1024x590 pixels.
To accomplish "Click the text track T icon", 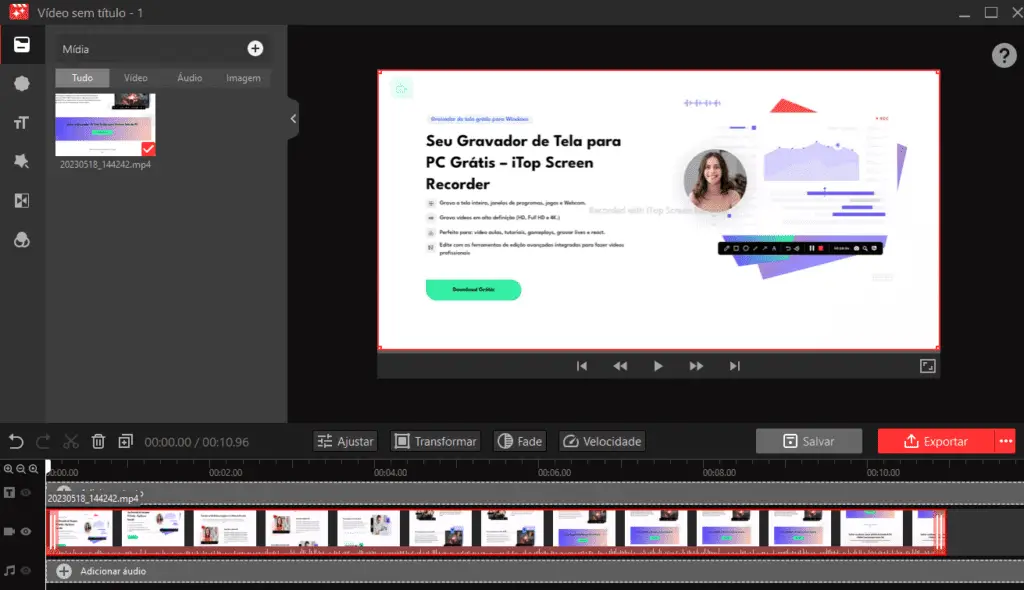I will pos(9,493).
